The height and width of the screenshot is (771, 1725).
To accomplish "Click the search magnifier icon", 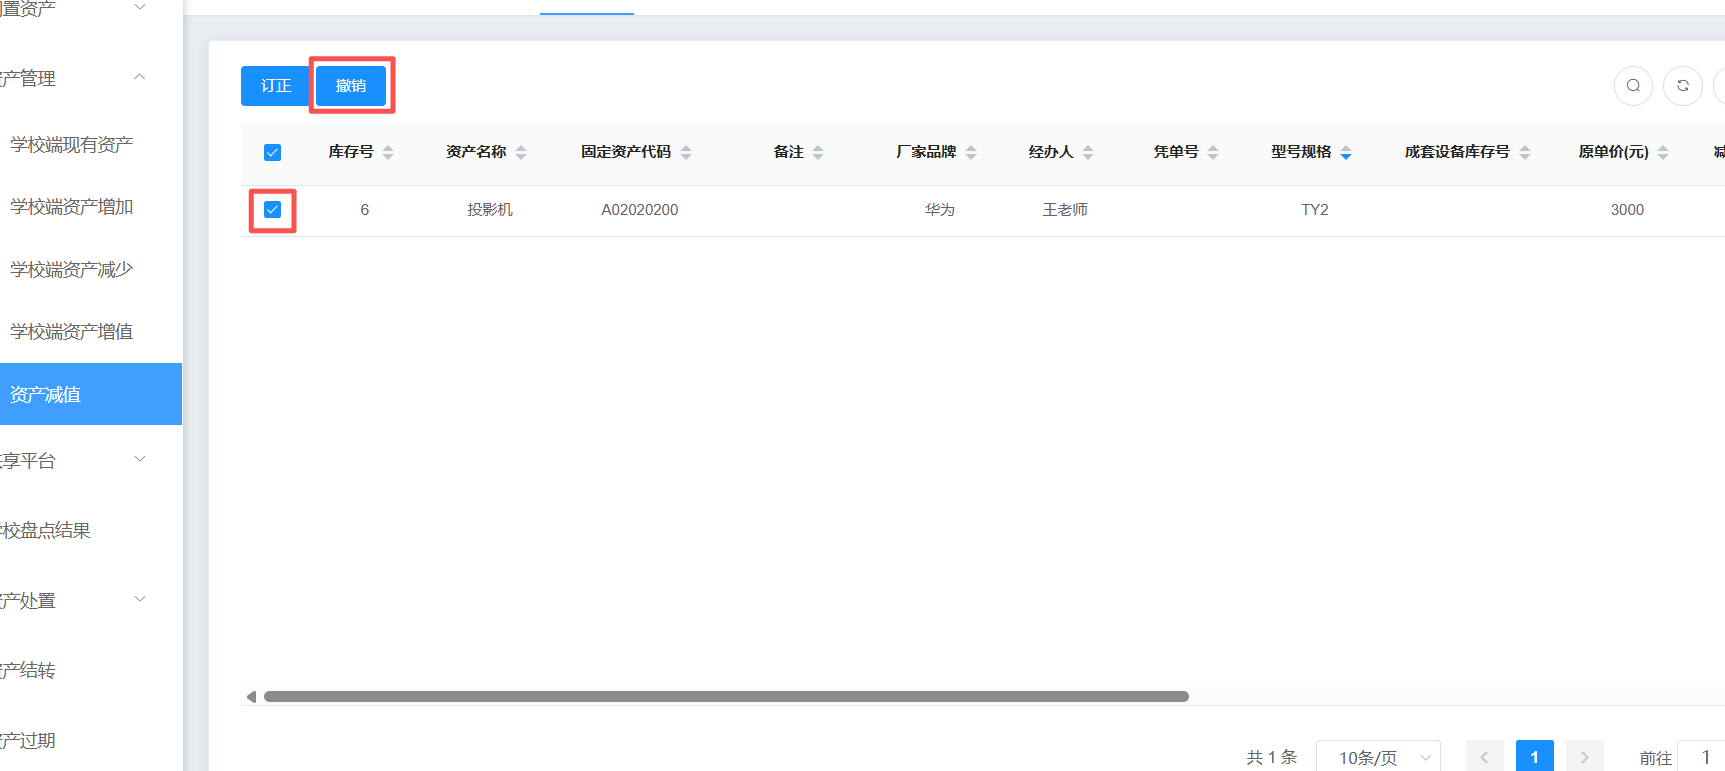I will click(1633, 86).
